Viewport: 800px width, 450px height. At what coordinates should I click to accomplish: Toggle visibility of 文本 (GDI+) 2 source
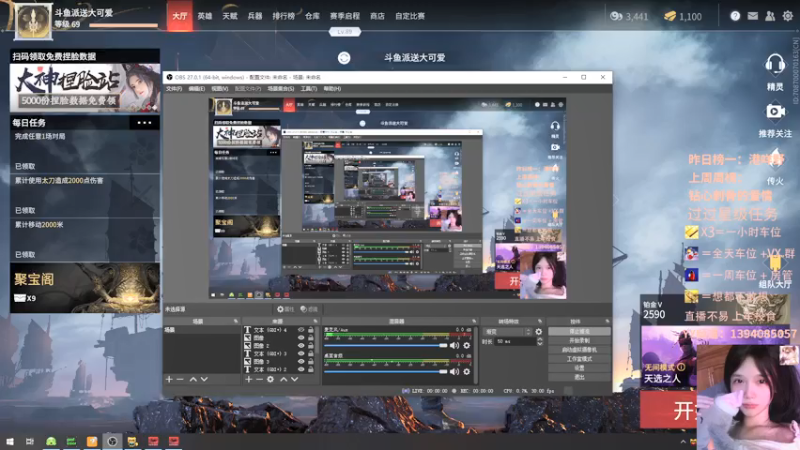(x=301, y=369)
